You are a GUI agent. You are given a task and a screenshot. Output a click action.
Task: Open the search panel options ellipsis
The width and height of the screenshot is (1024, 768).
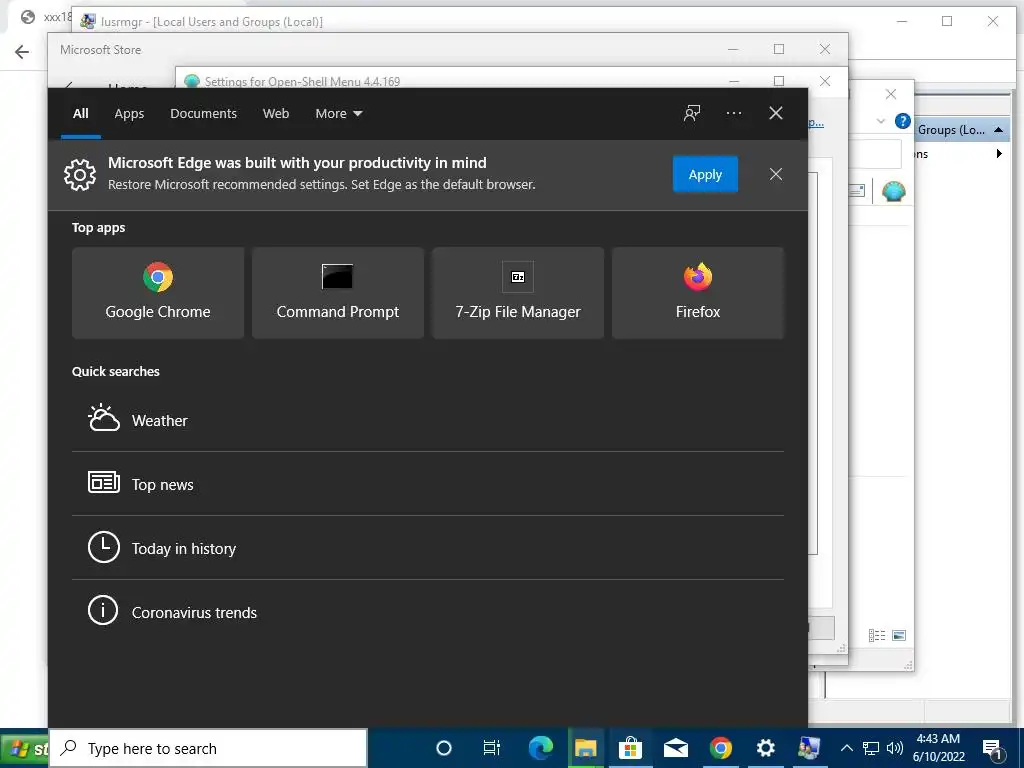[x=733, y=113]
